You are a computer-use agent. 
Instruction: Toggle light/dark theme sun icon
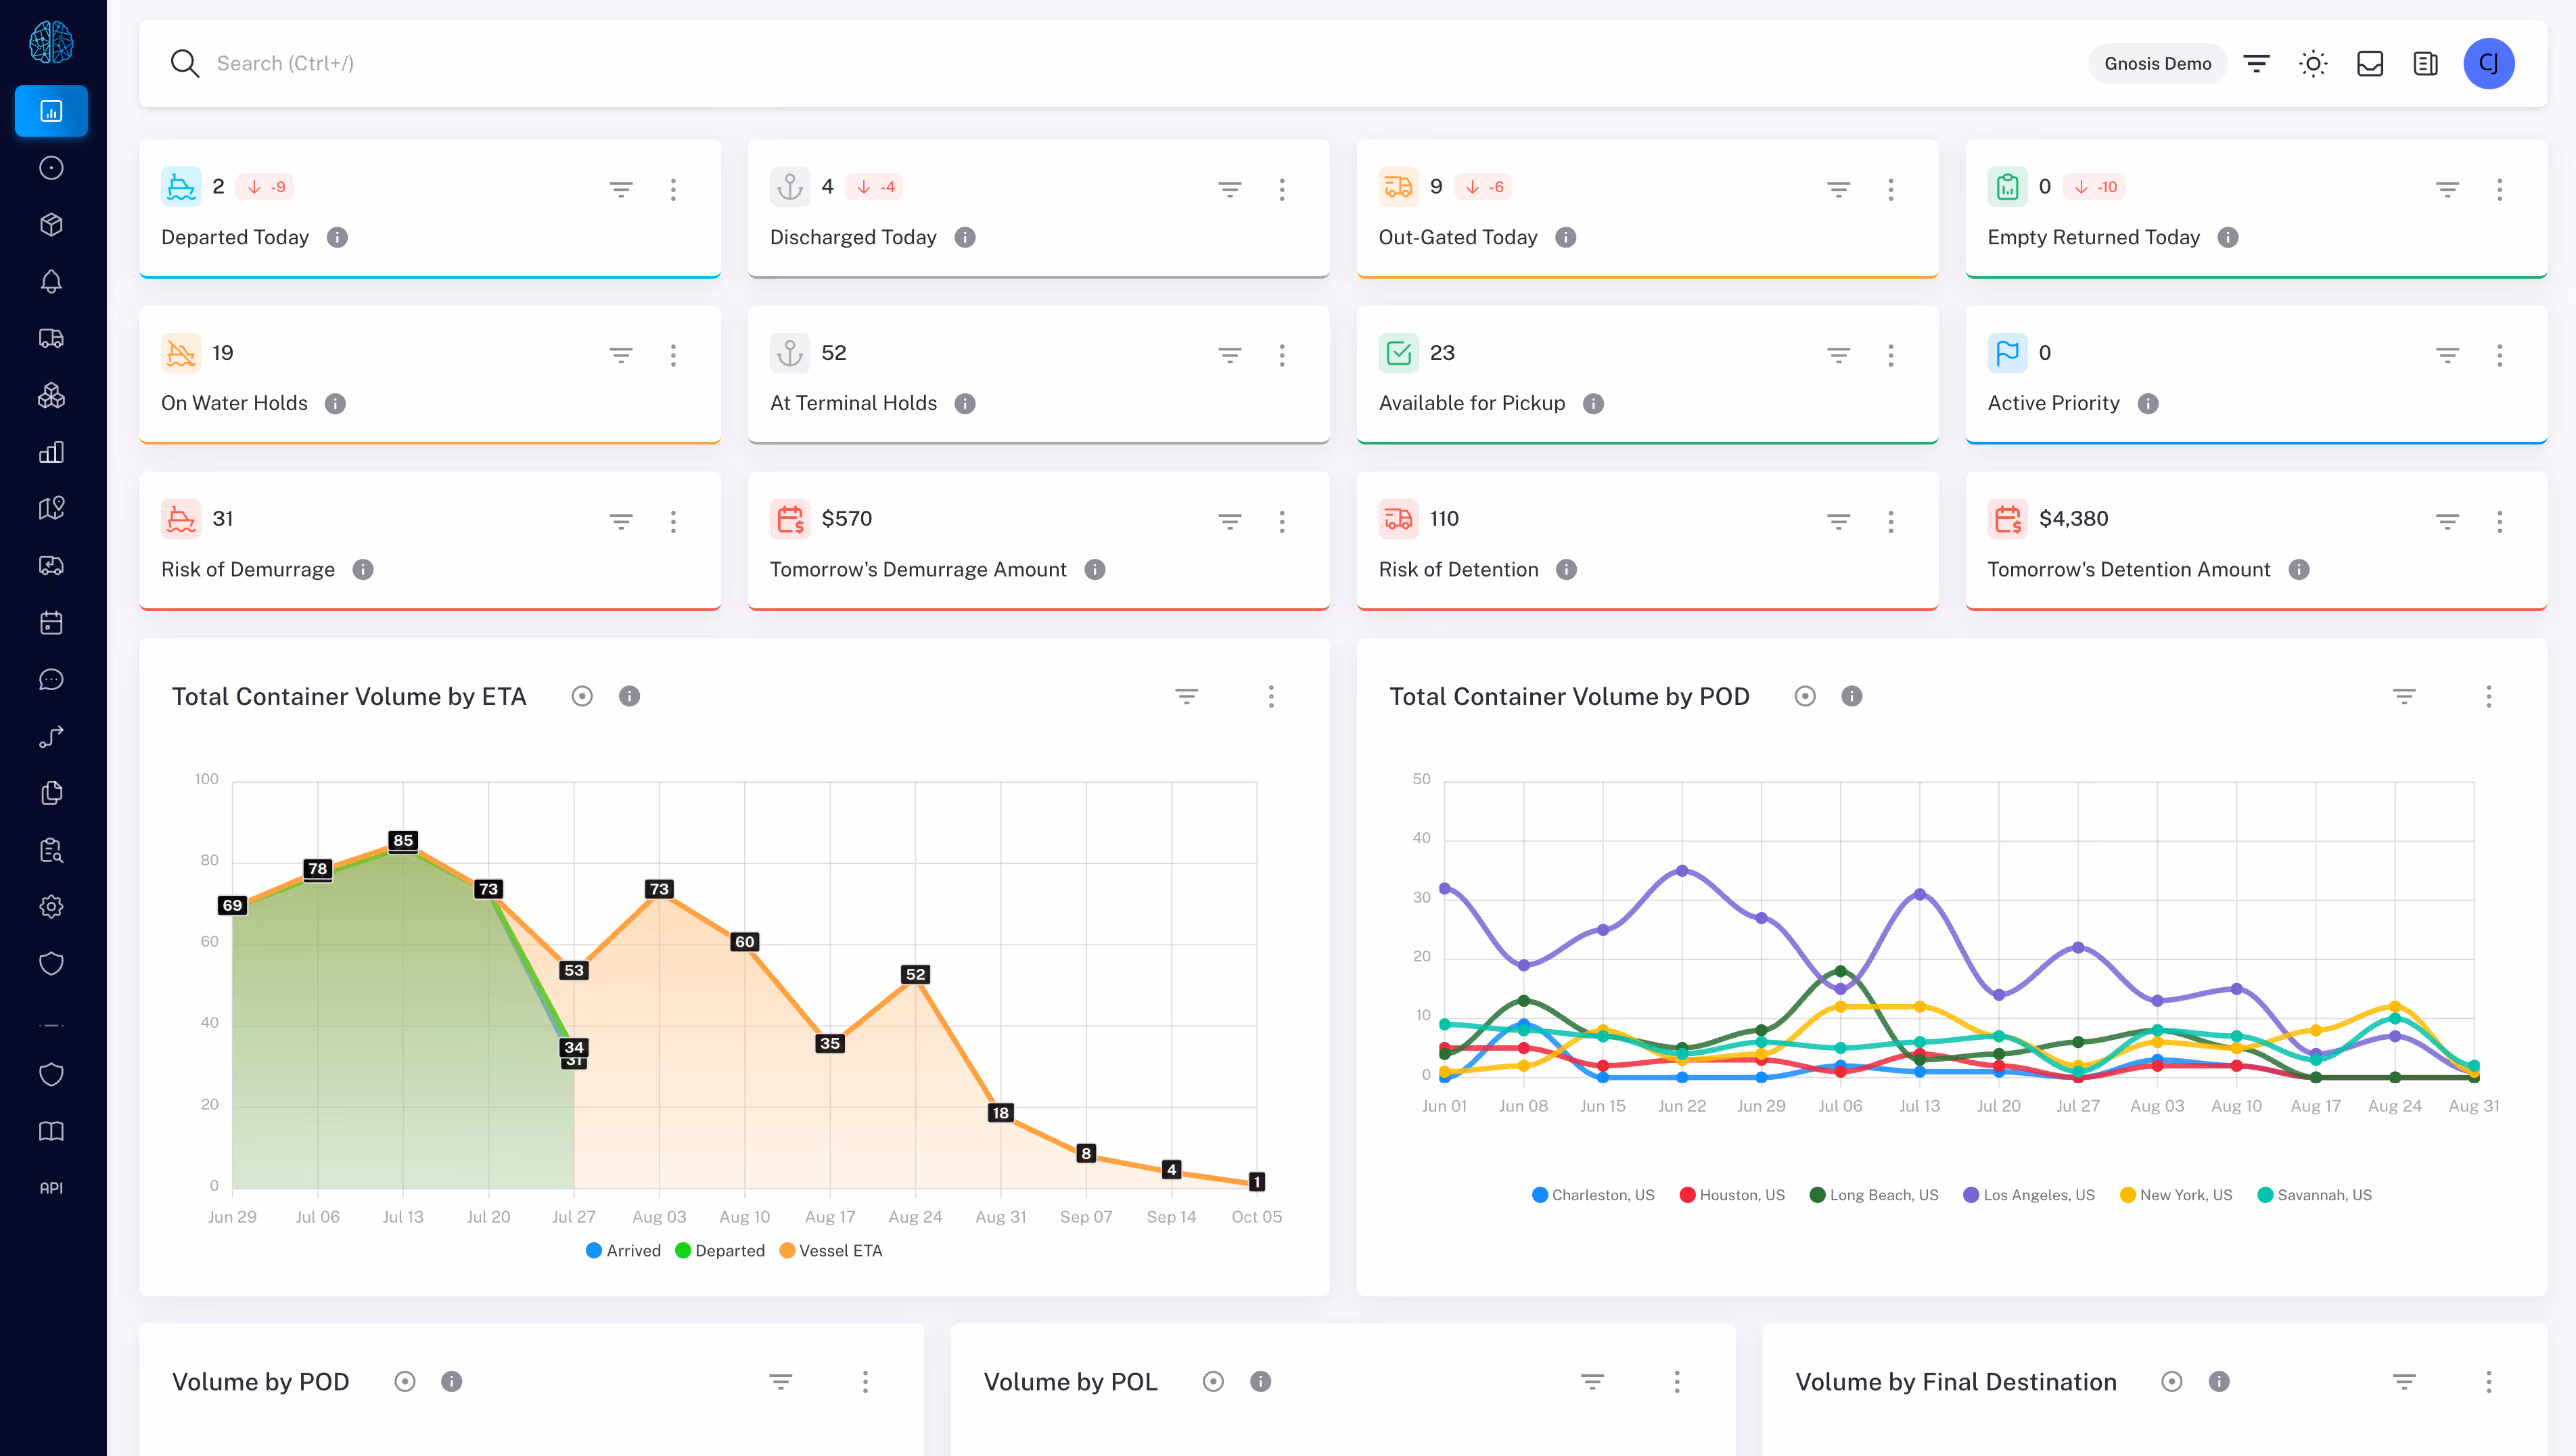tap(2313, 64)
